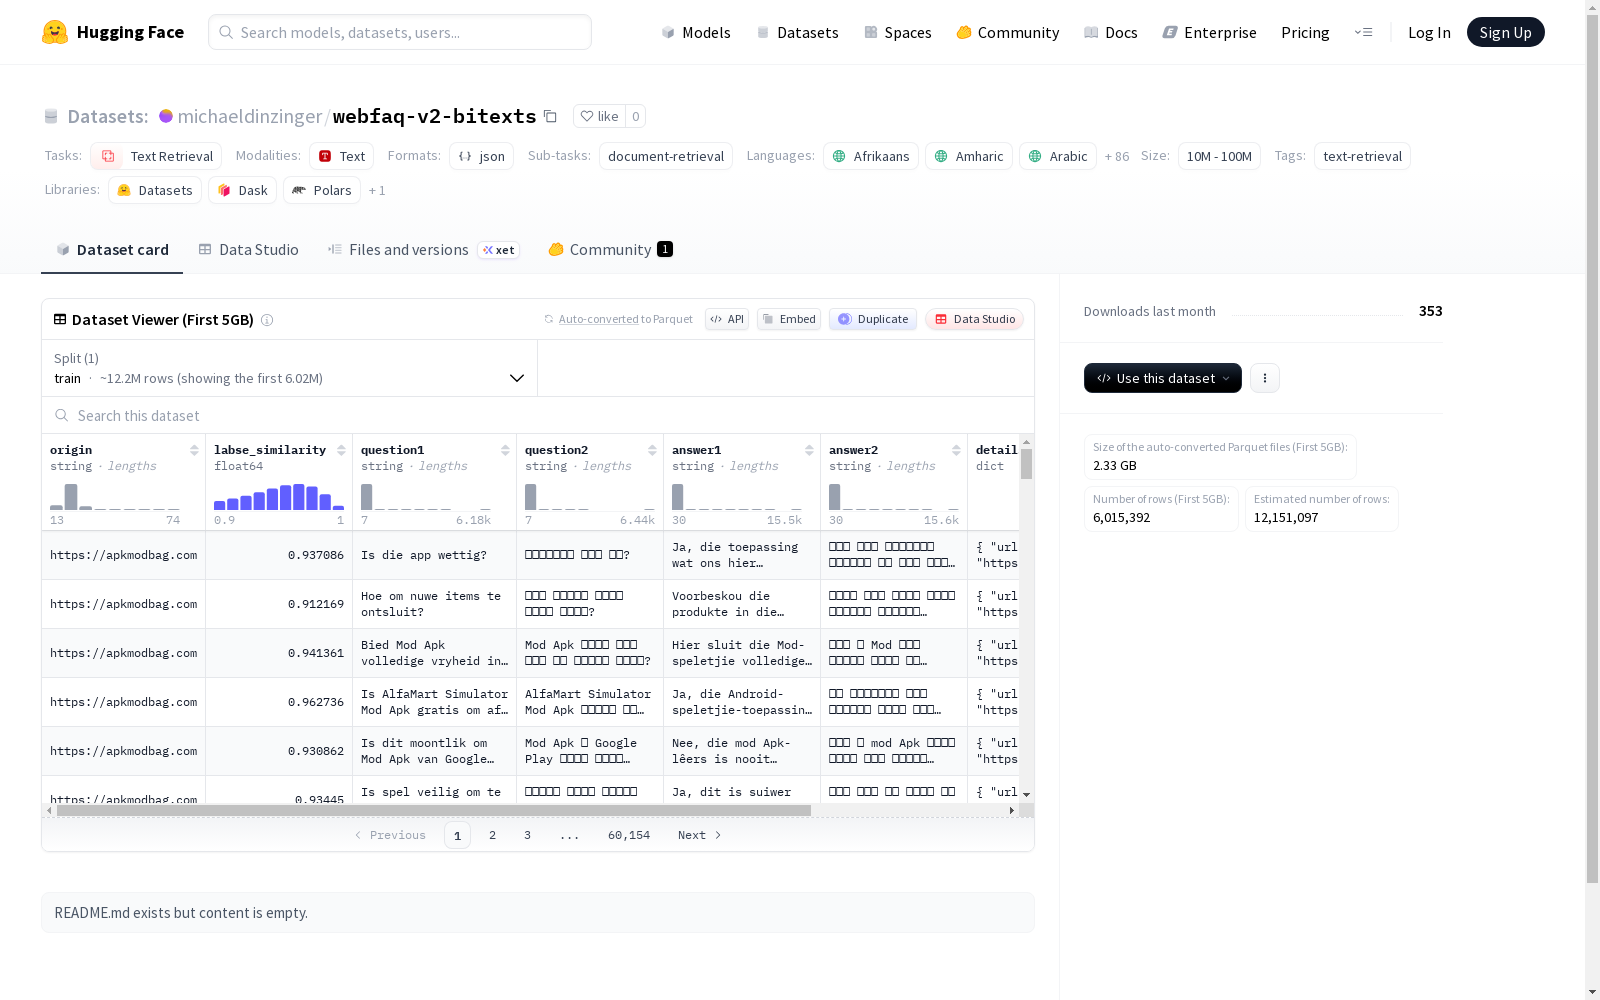The image size is (1600, 1000).
Task: Click the table's horizontal scrollbar thumb
Action: tap(434, 810)
